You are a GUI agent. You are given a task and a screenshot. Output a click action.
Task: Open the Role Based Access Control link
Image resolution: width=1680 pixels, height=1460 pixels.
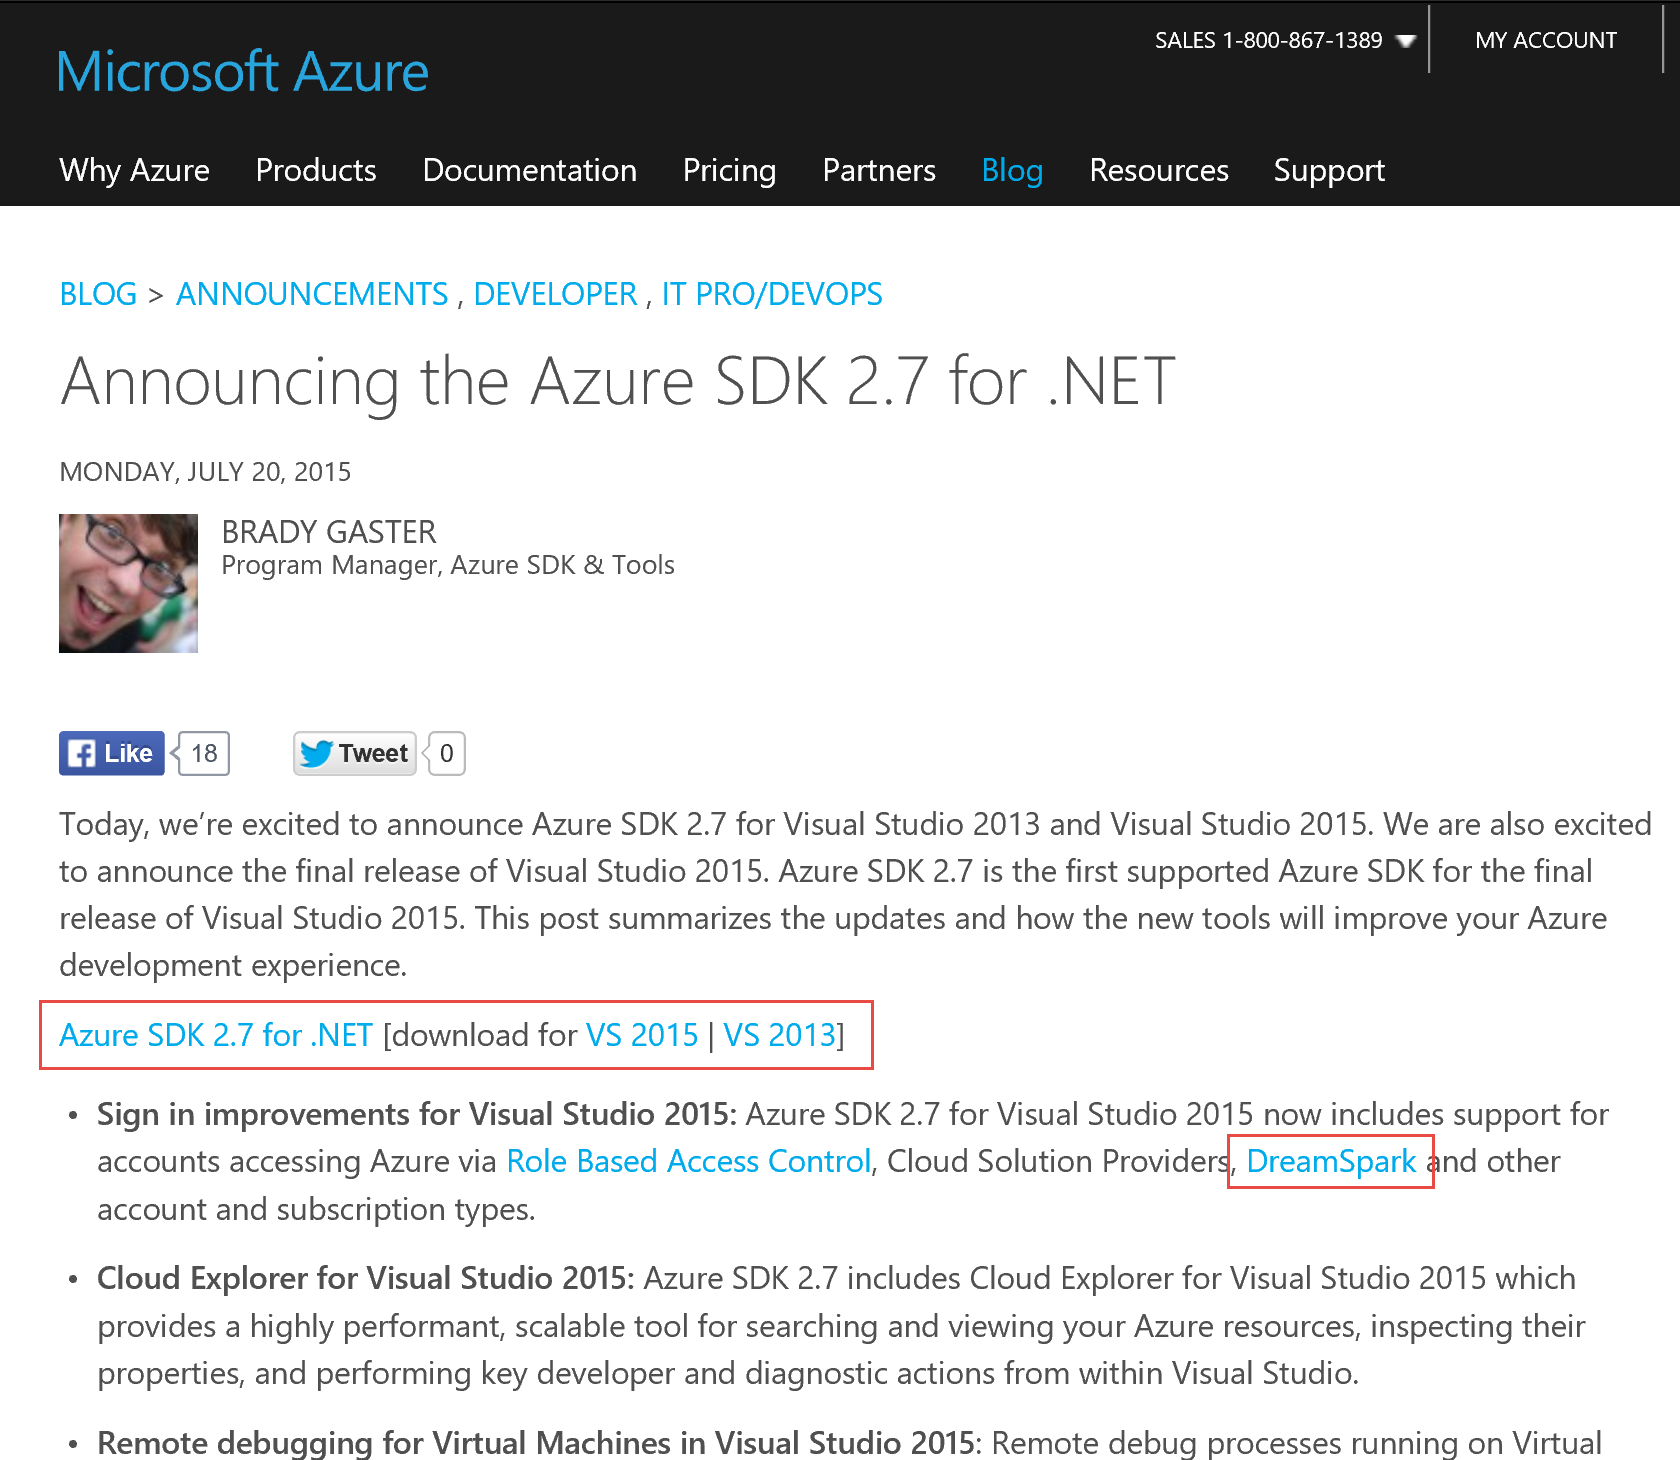coord(689,1161)
